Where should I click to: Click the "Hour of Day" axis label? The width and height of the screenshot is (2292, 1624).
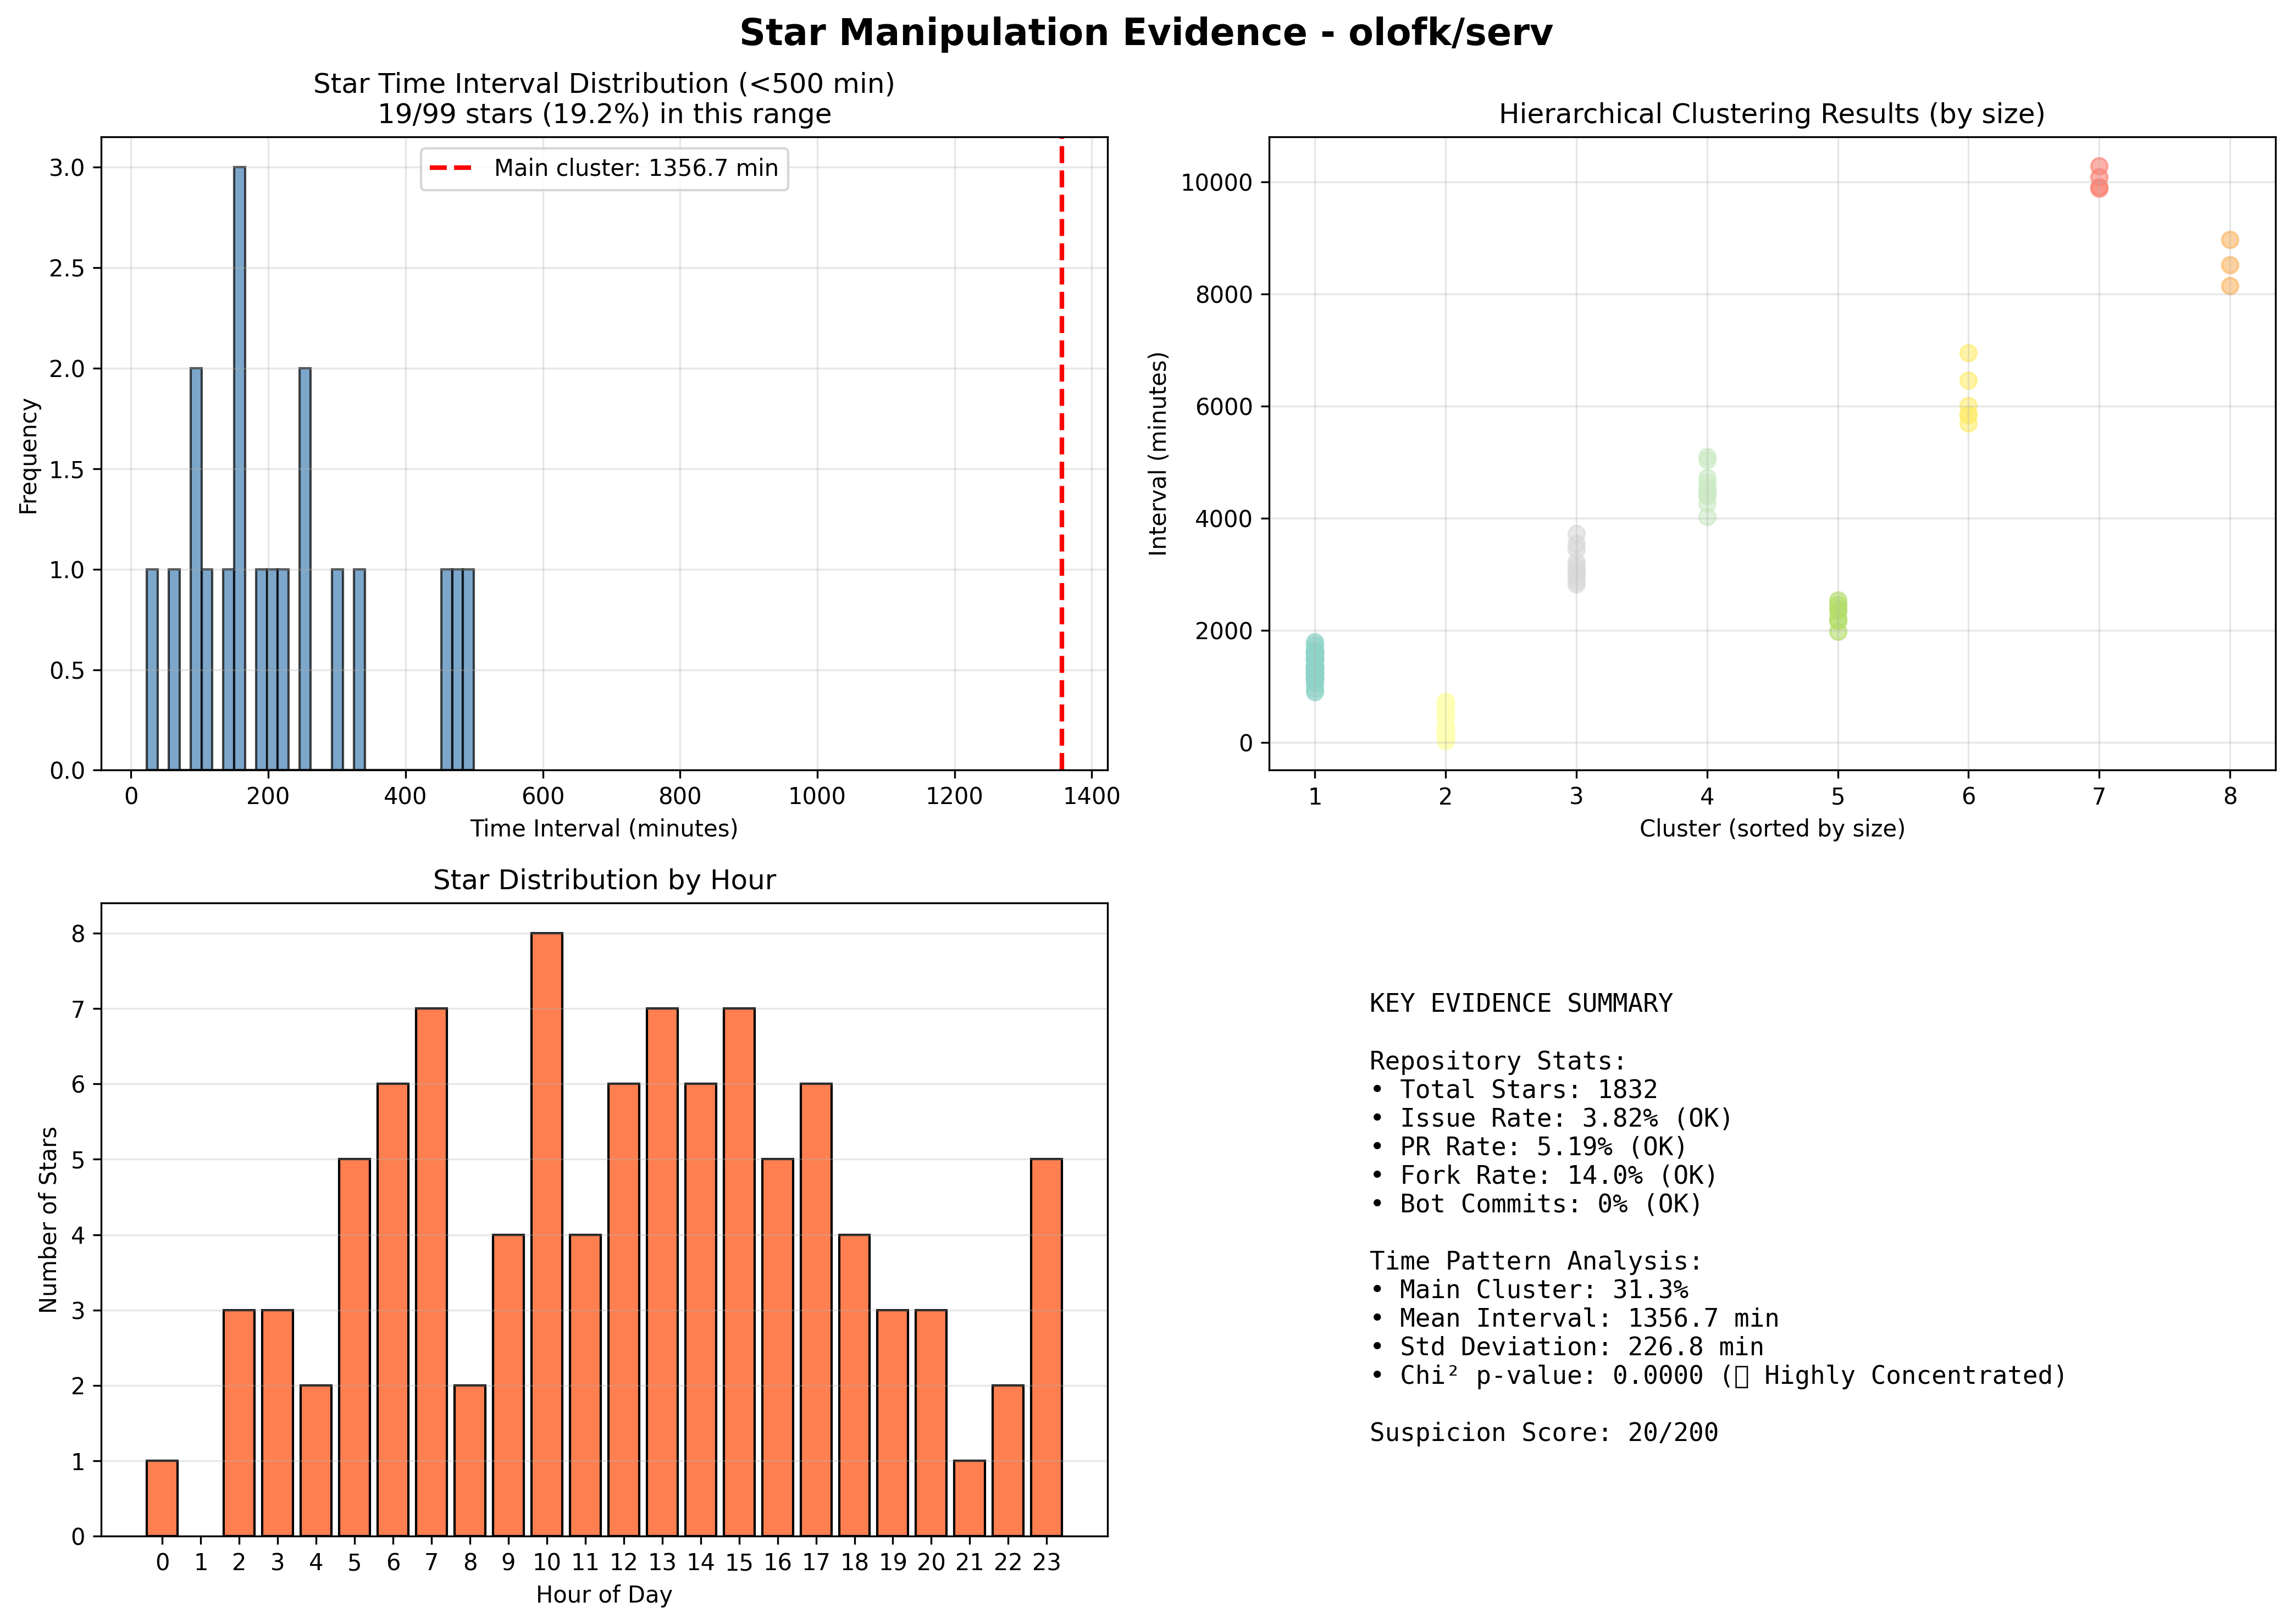(604, 1594)
